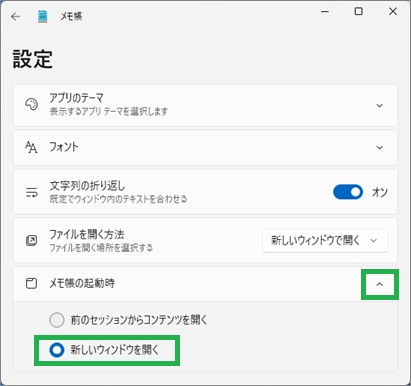Viewport: 411px width, 386px height.
Task: Click 表示するアプリ テーマを選択します description
Action: (x=109, y=111)
